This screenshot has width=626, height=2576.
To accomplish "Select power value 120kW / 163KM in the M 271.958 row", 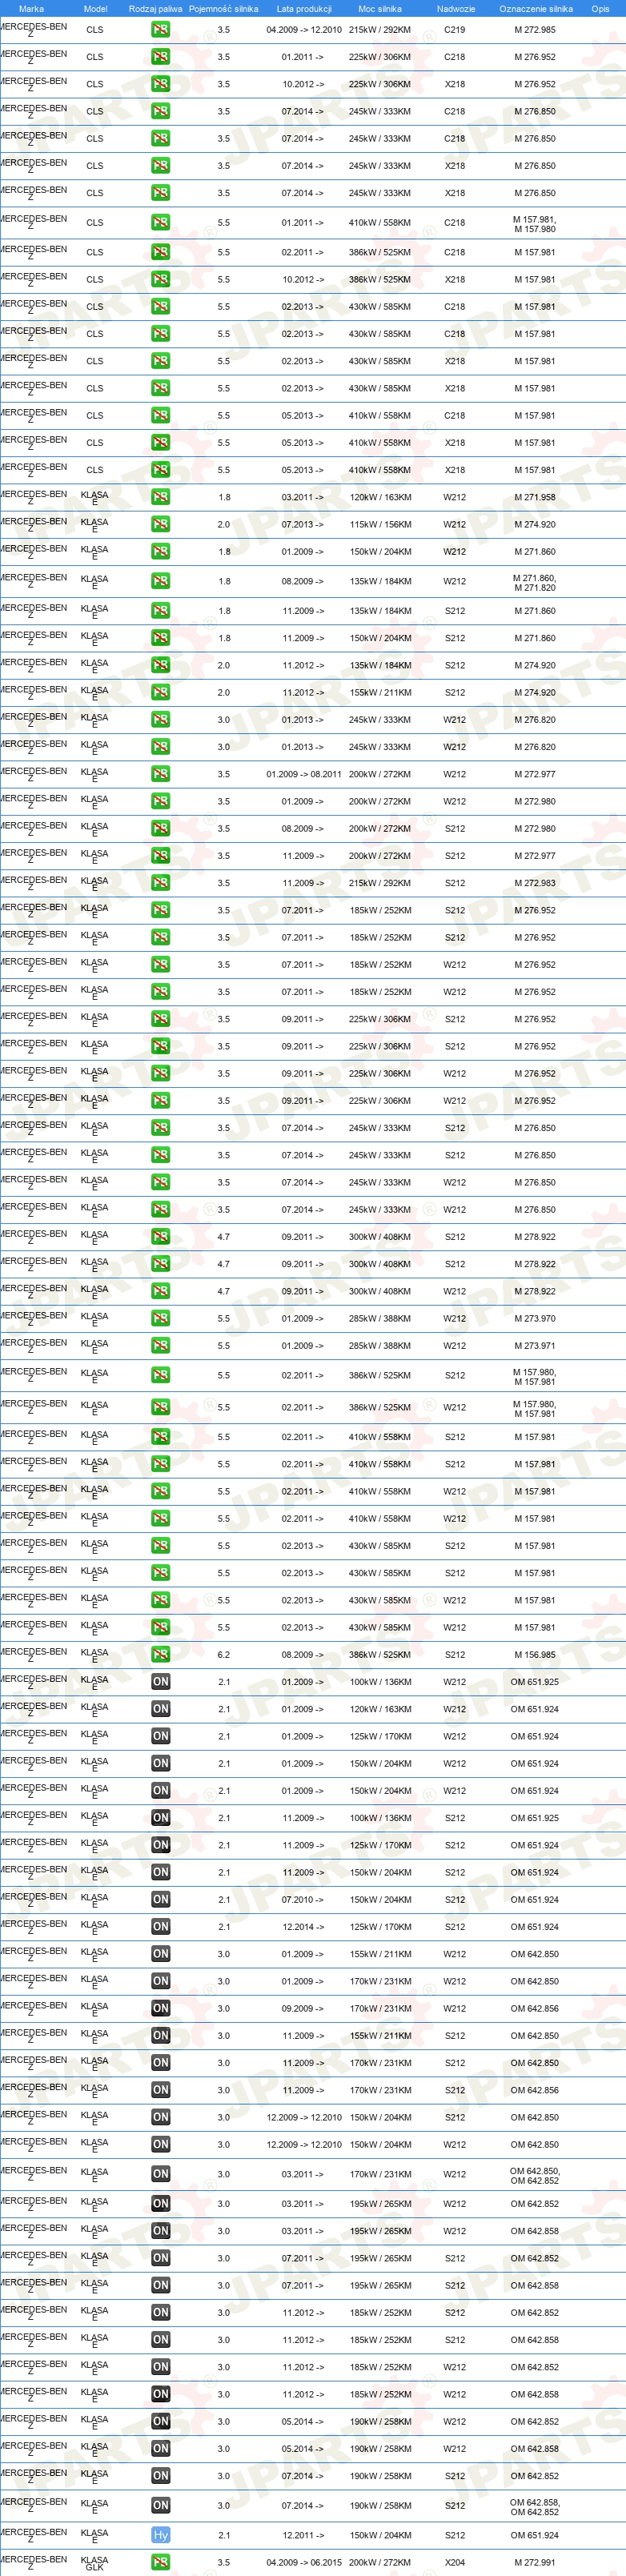I will 380,497.
